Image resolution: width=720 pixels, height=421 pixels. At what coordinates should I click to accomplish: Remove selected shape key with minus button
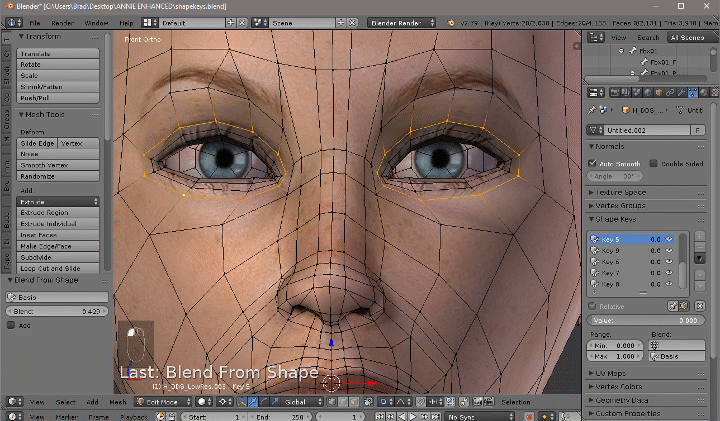tap(699, 247)
